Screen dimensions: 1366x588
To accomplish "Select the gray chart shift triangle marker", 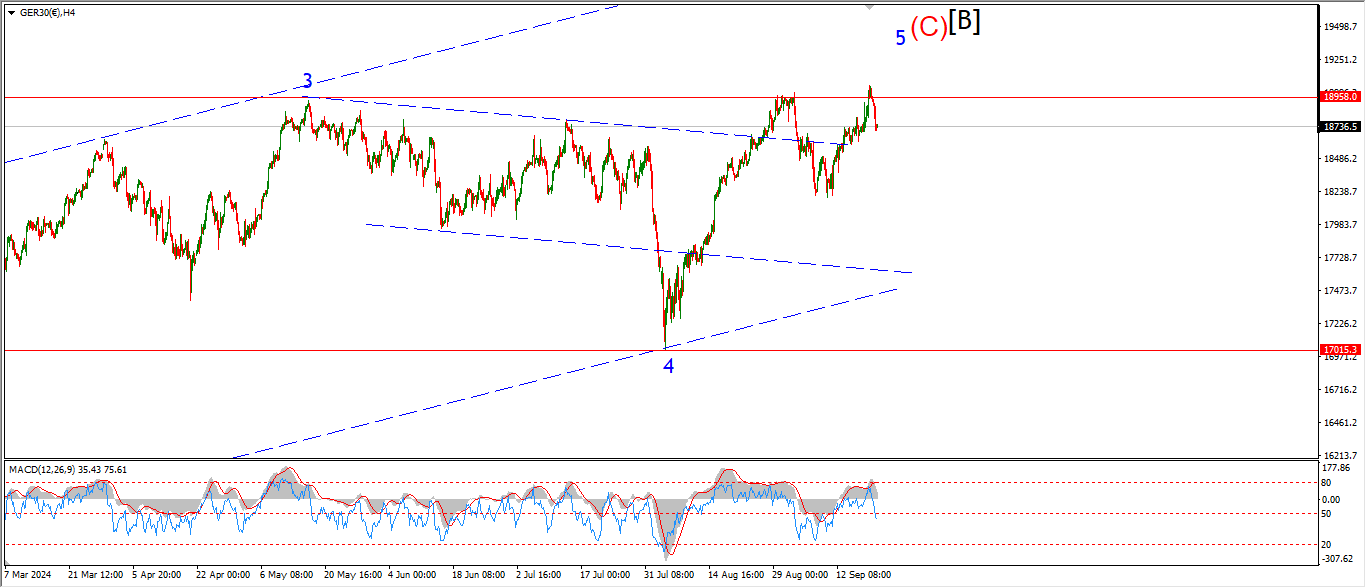I will coord(868,7).
